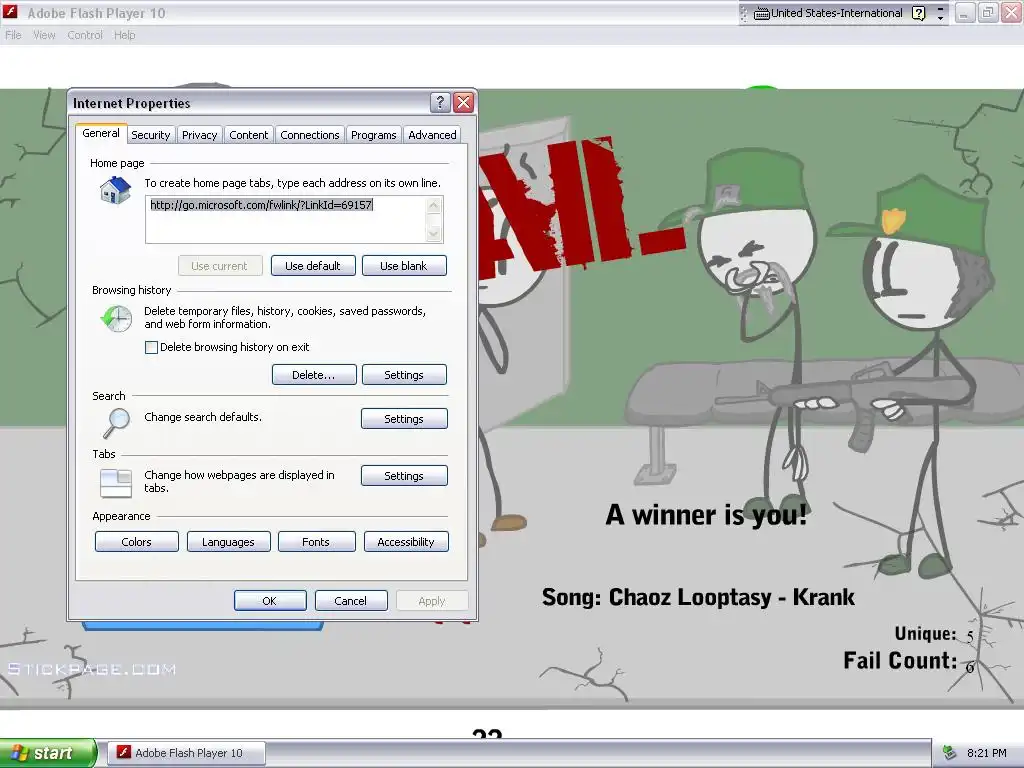Open the Content tab
1024x768 pixels.
click(248, 135)
